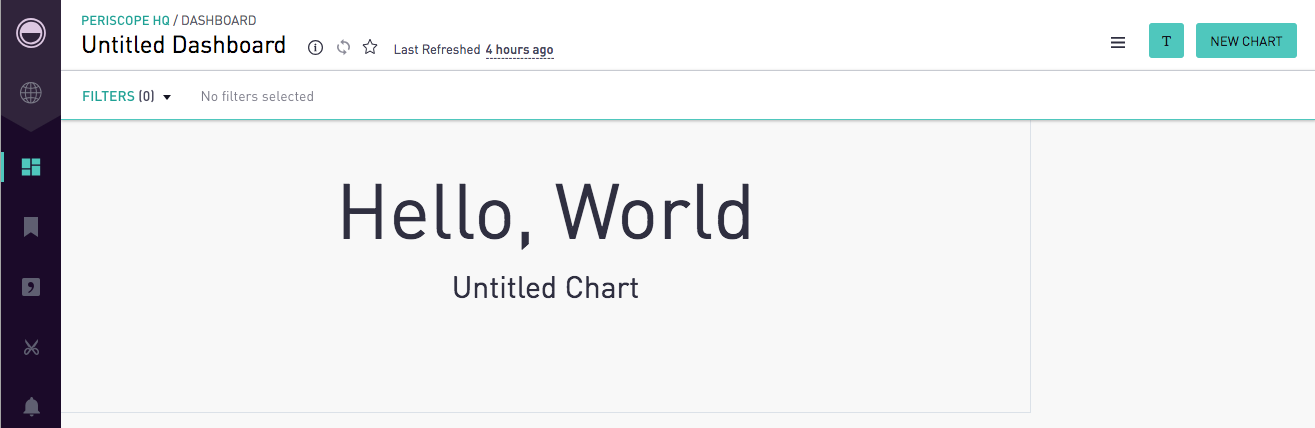Click the T text button in header
This screenshot has height=428, width=1315.
pyautogui.click(x=1166, y=41)
